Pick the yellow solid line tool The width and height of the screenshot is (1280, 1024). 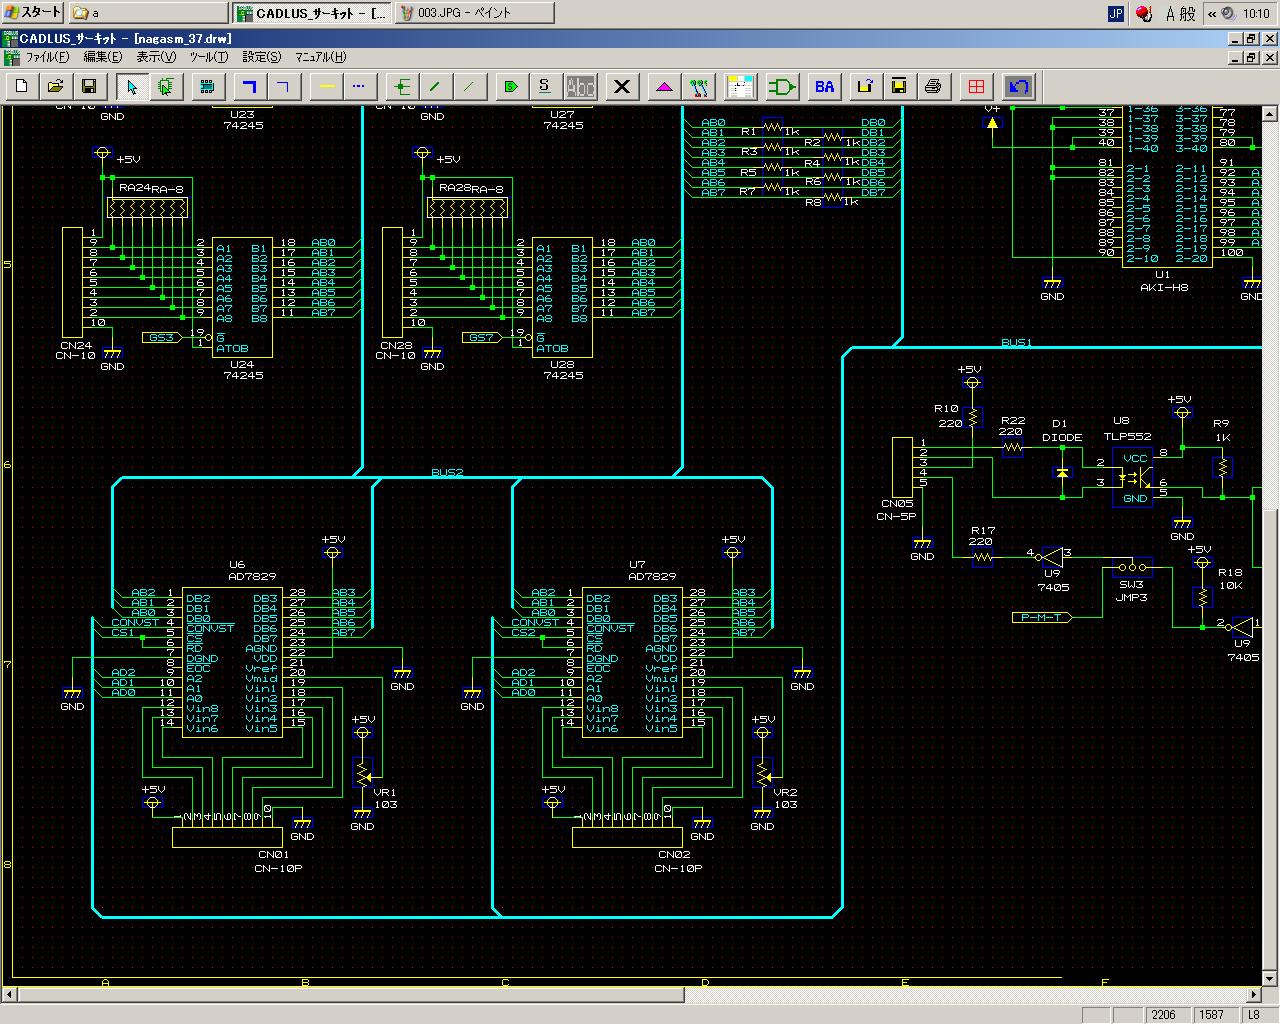point(326,87)
